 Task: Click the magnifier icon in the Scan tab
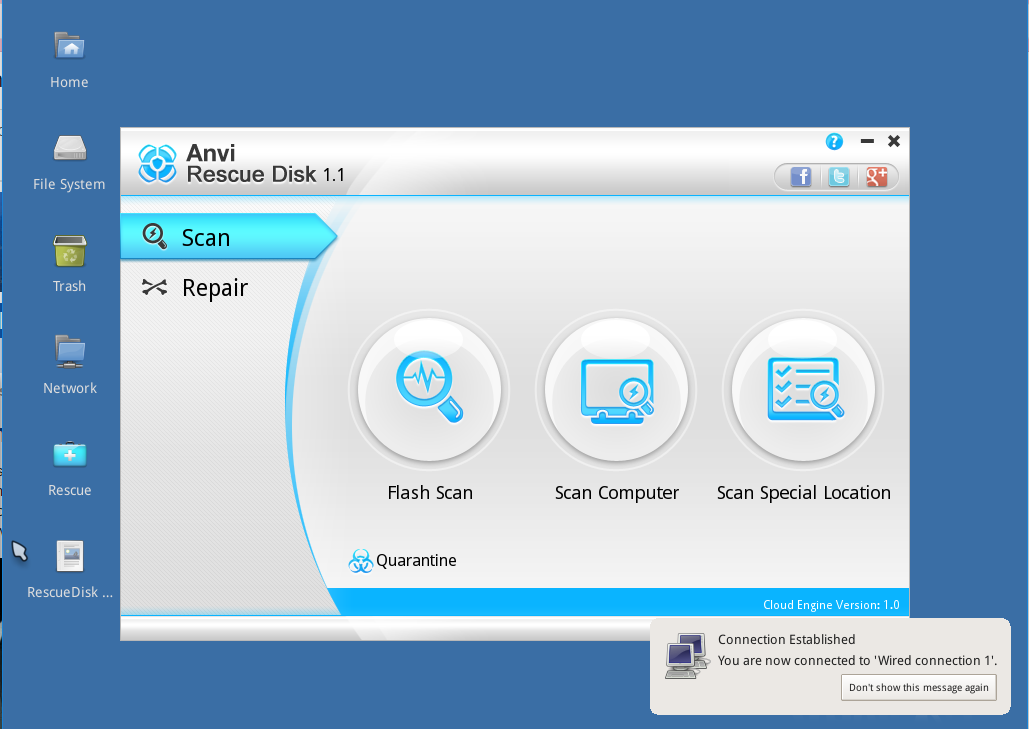[x=155, y=236]
